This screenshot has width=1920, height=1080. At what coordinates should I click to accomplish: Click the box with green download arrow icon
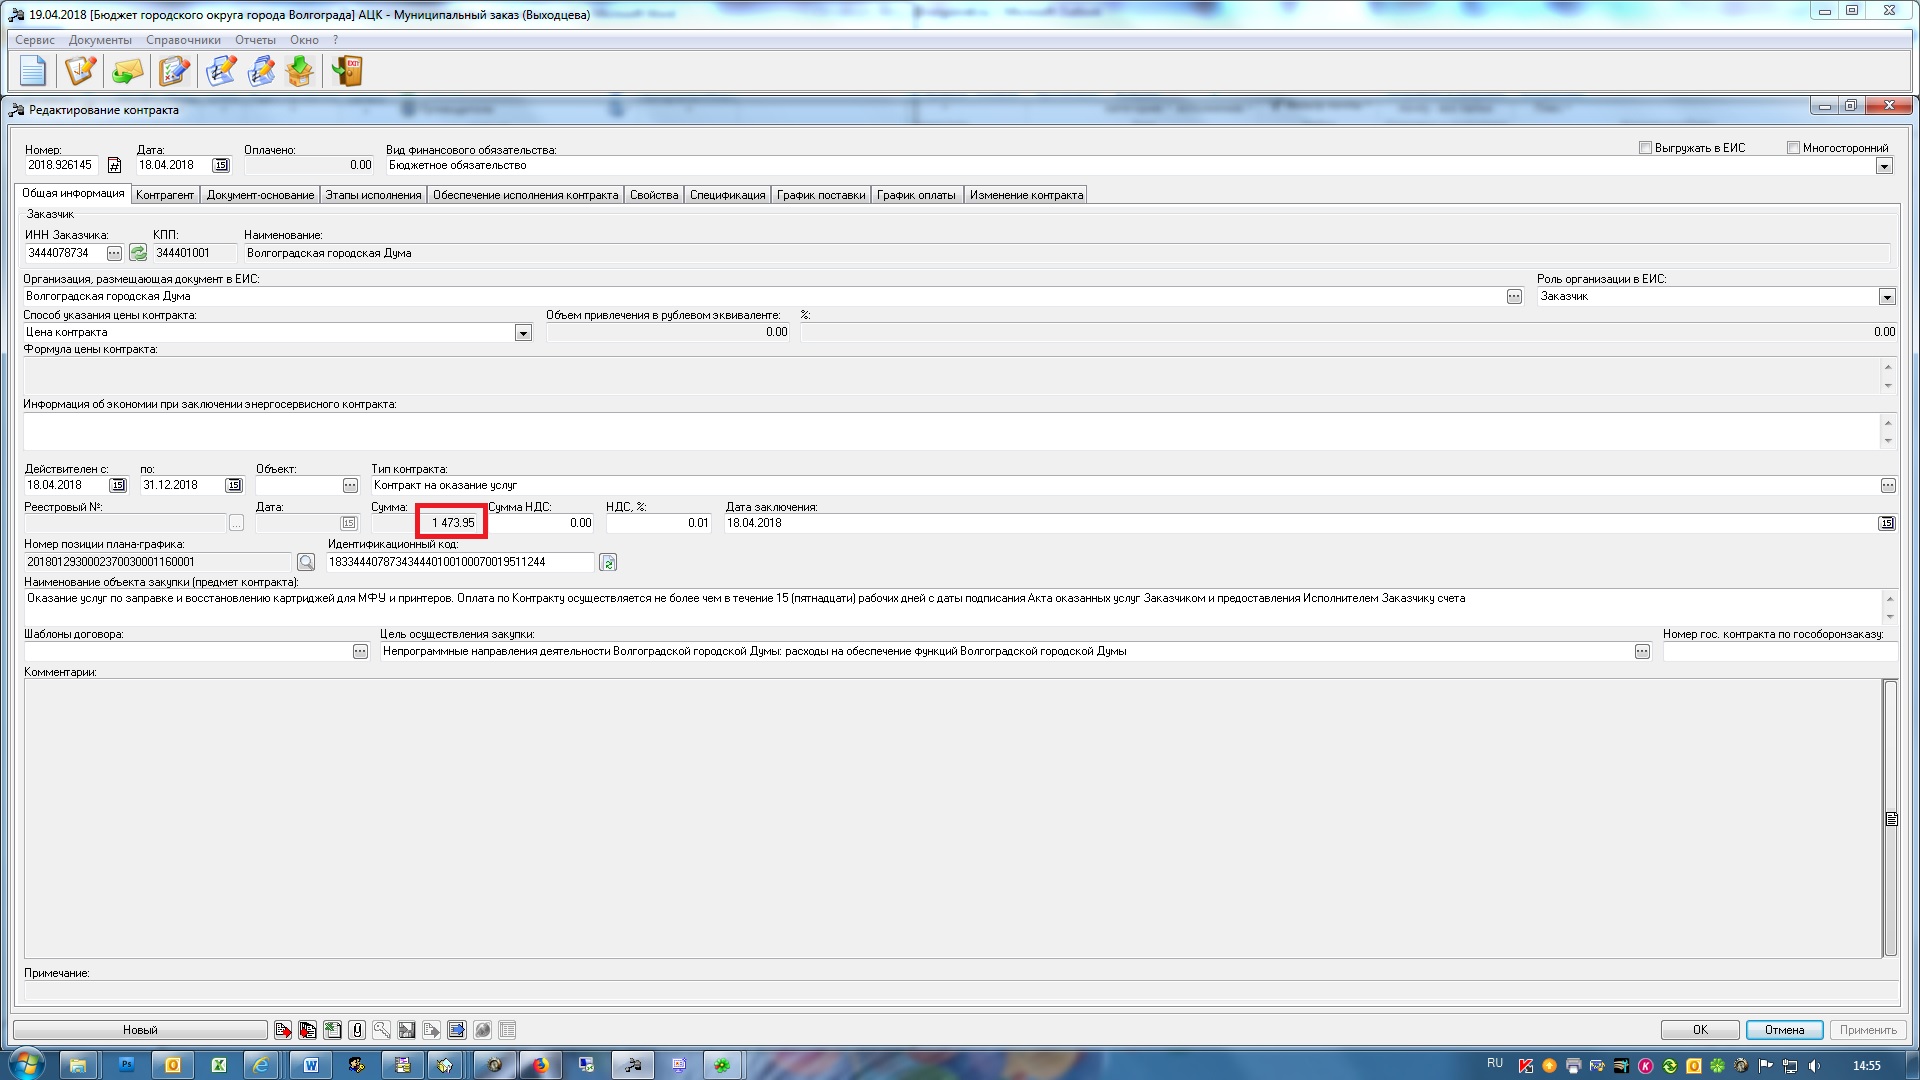tap(300, 71)
